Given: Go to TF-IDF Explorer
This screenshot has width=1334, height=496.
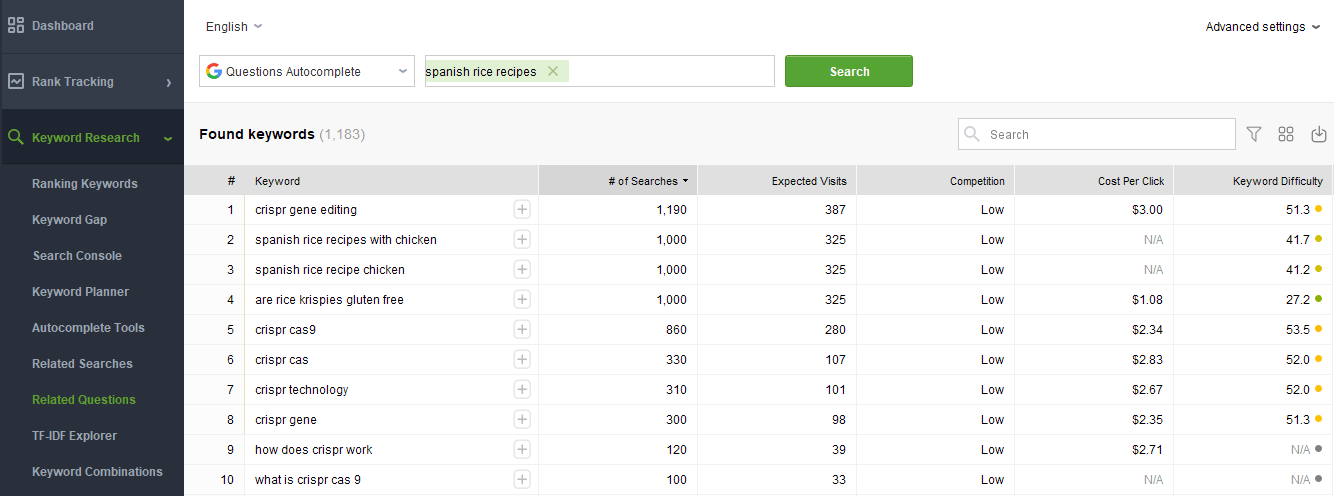Looking at the screenshot, I should (74, 436).
